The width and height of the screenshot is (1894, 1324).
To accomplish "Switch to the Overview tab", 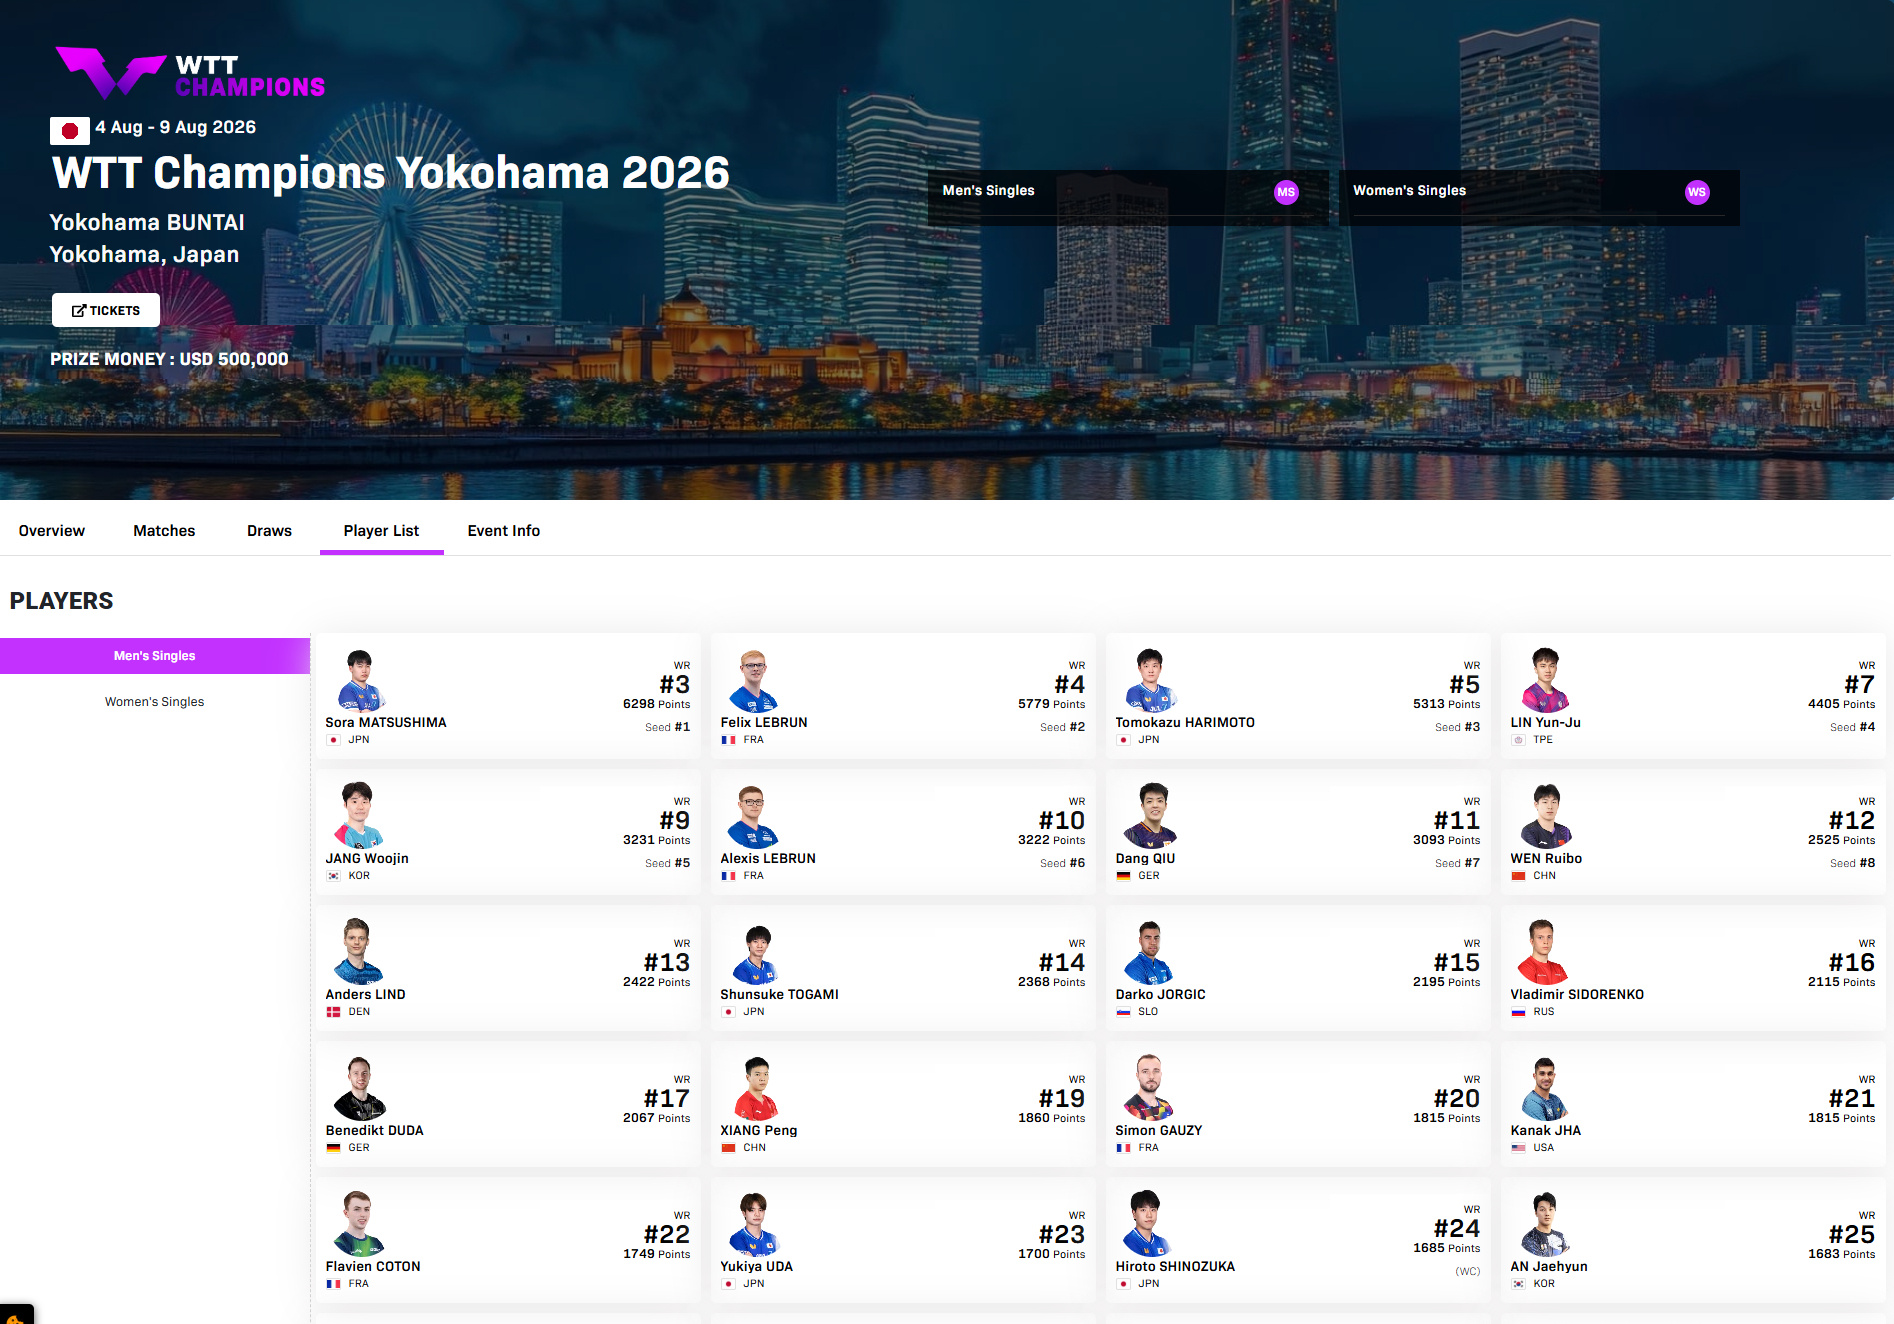I will tap(52, 531).
